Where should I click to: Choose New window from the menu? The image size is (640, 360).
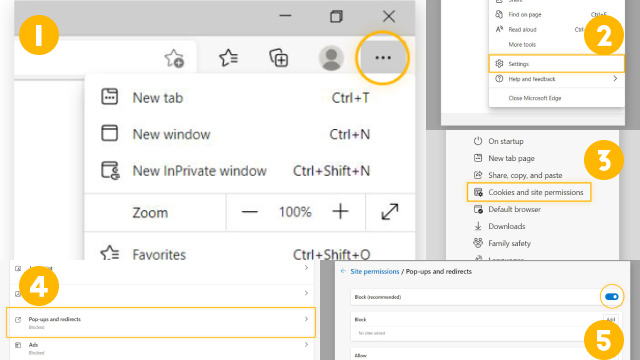point(249,134)
